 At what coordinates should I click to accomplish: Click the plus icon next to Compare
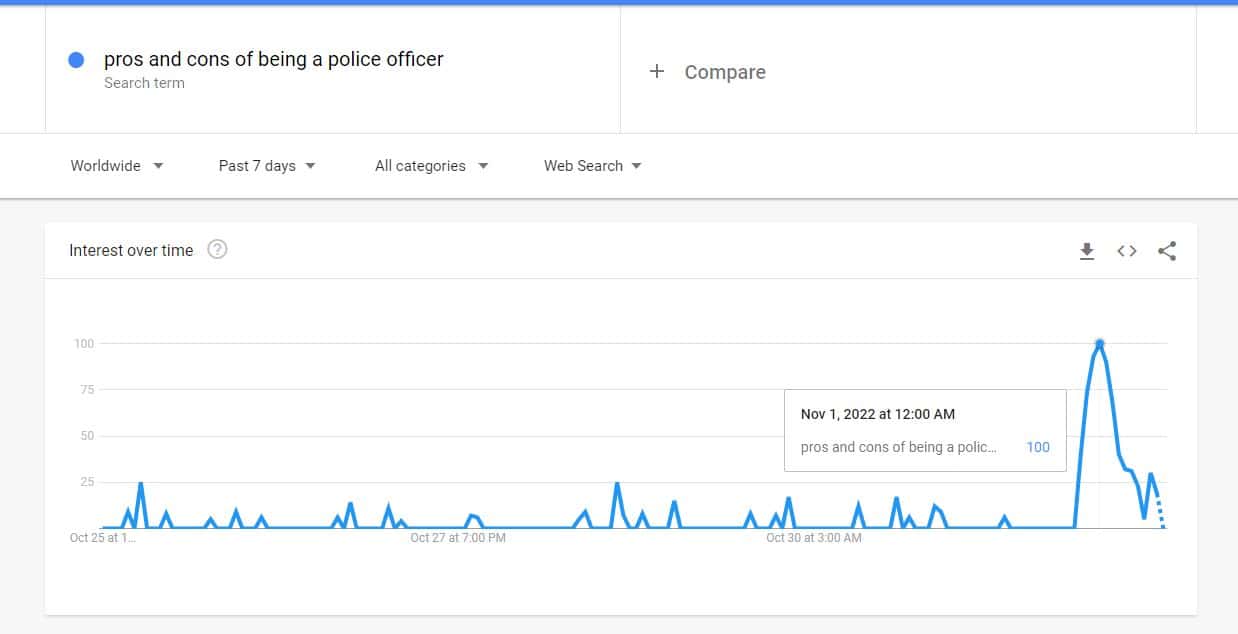coord(657,71)
